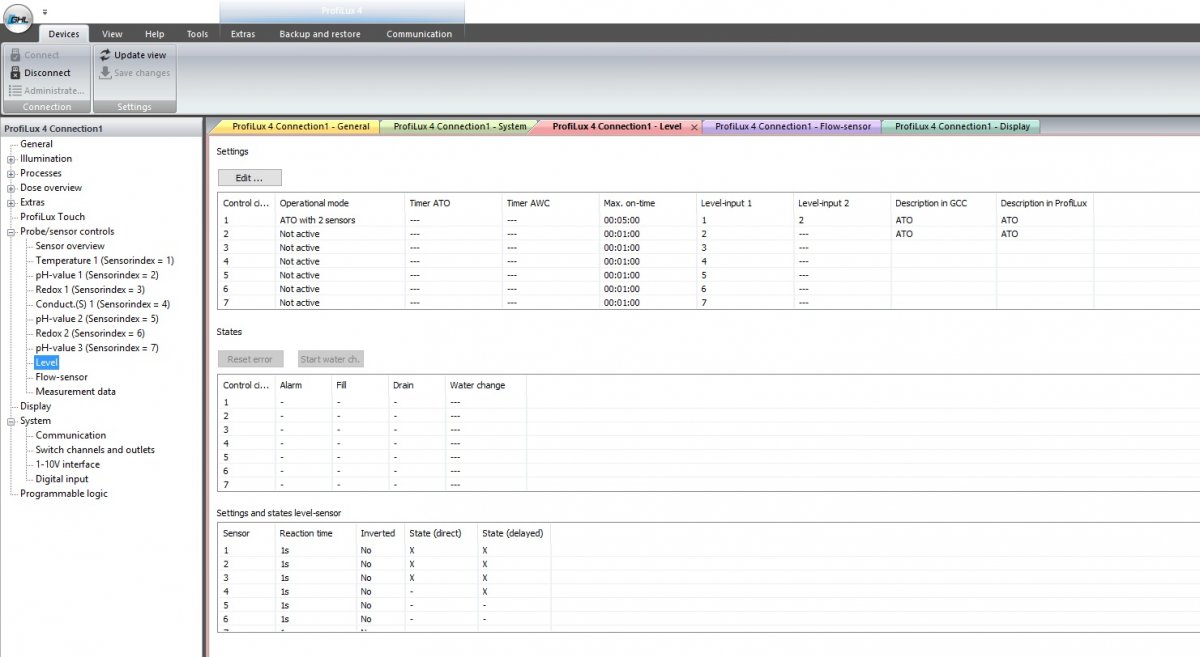Viewport: 1200px width, 657px height.
Task: Open the Communication ribbon tab
Action: pyautogui.click(x=419, y=34)
